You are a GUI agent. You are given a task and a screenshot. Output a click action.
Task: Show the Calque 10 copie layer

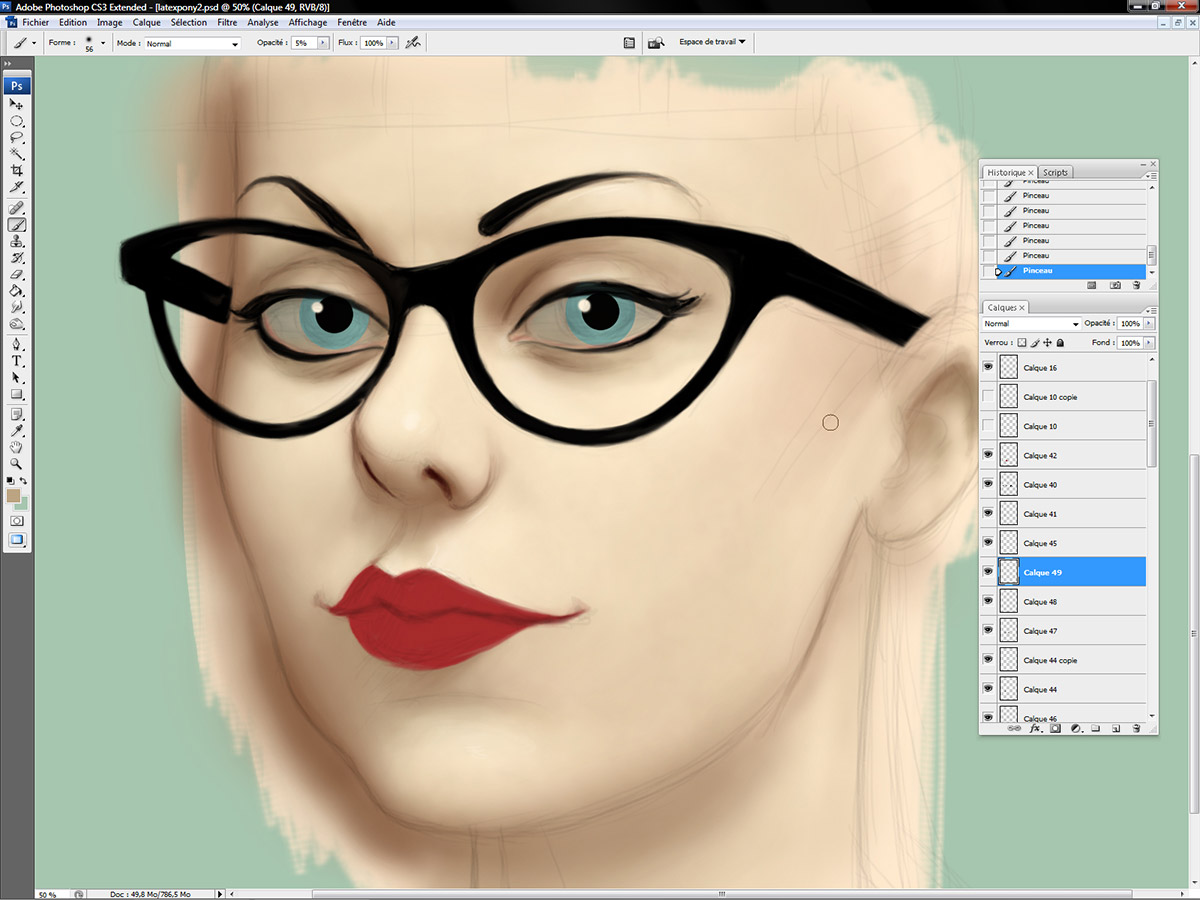click(x=989, y=397)
